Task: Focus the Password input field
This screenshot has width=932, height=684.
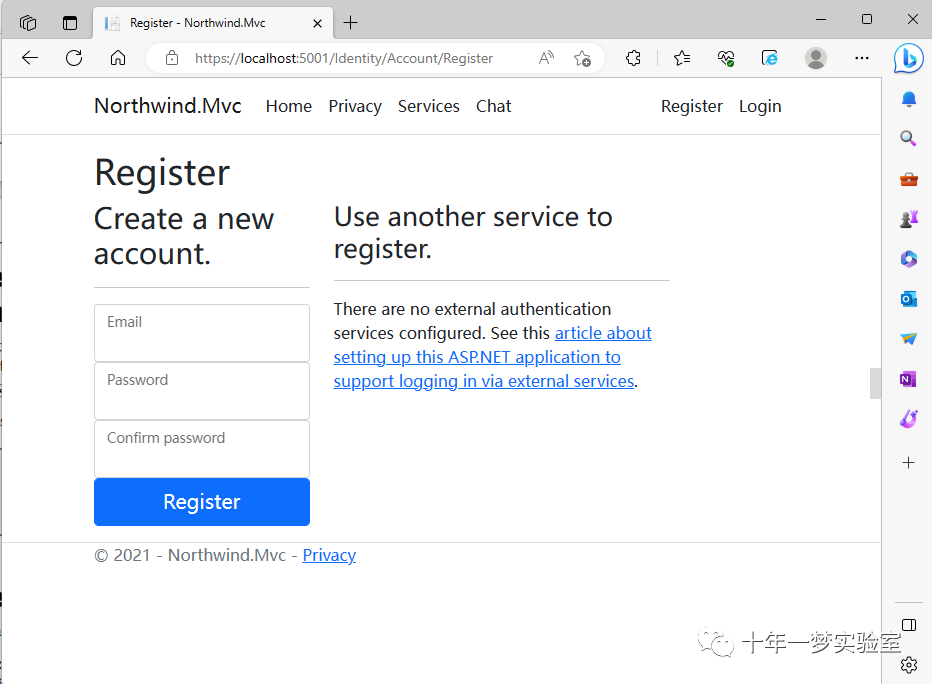Action: tap(202, 391)
